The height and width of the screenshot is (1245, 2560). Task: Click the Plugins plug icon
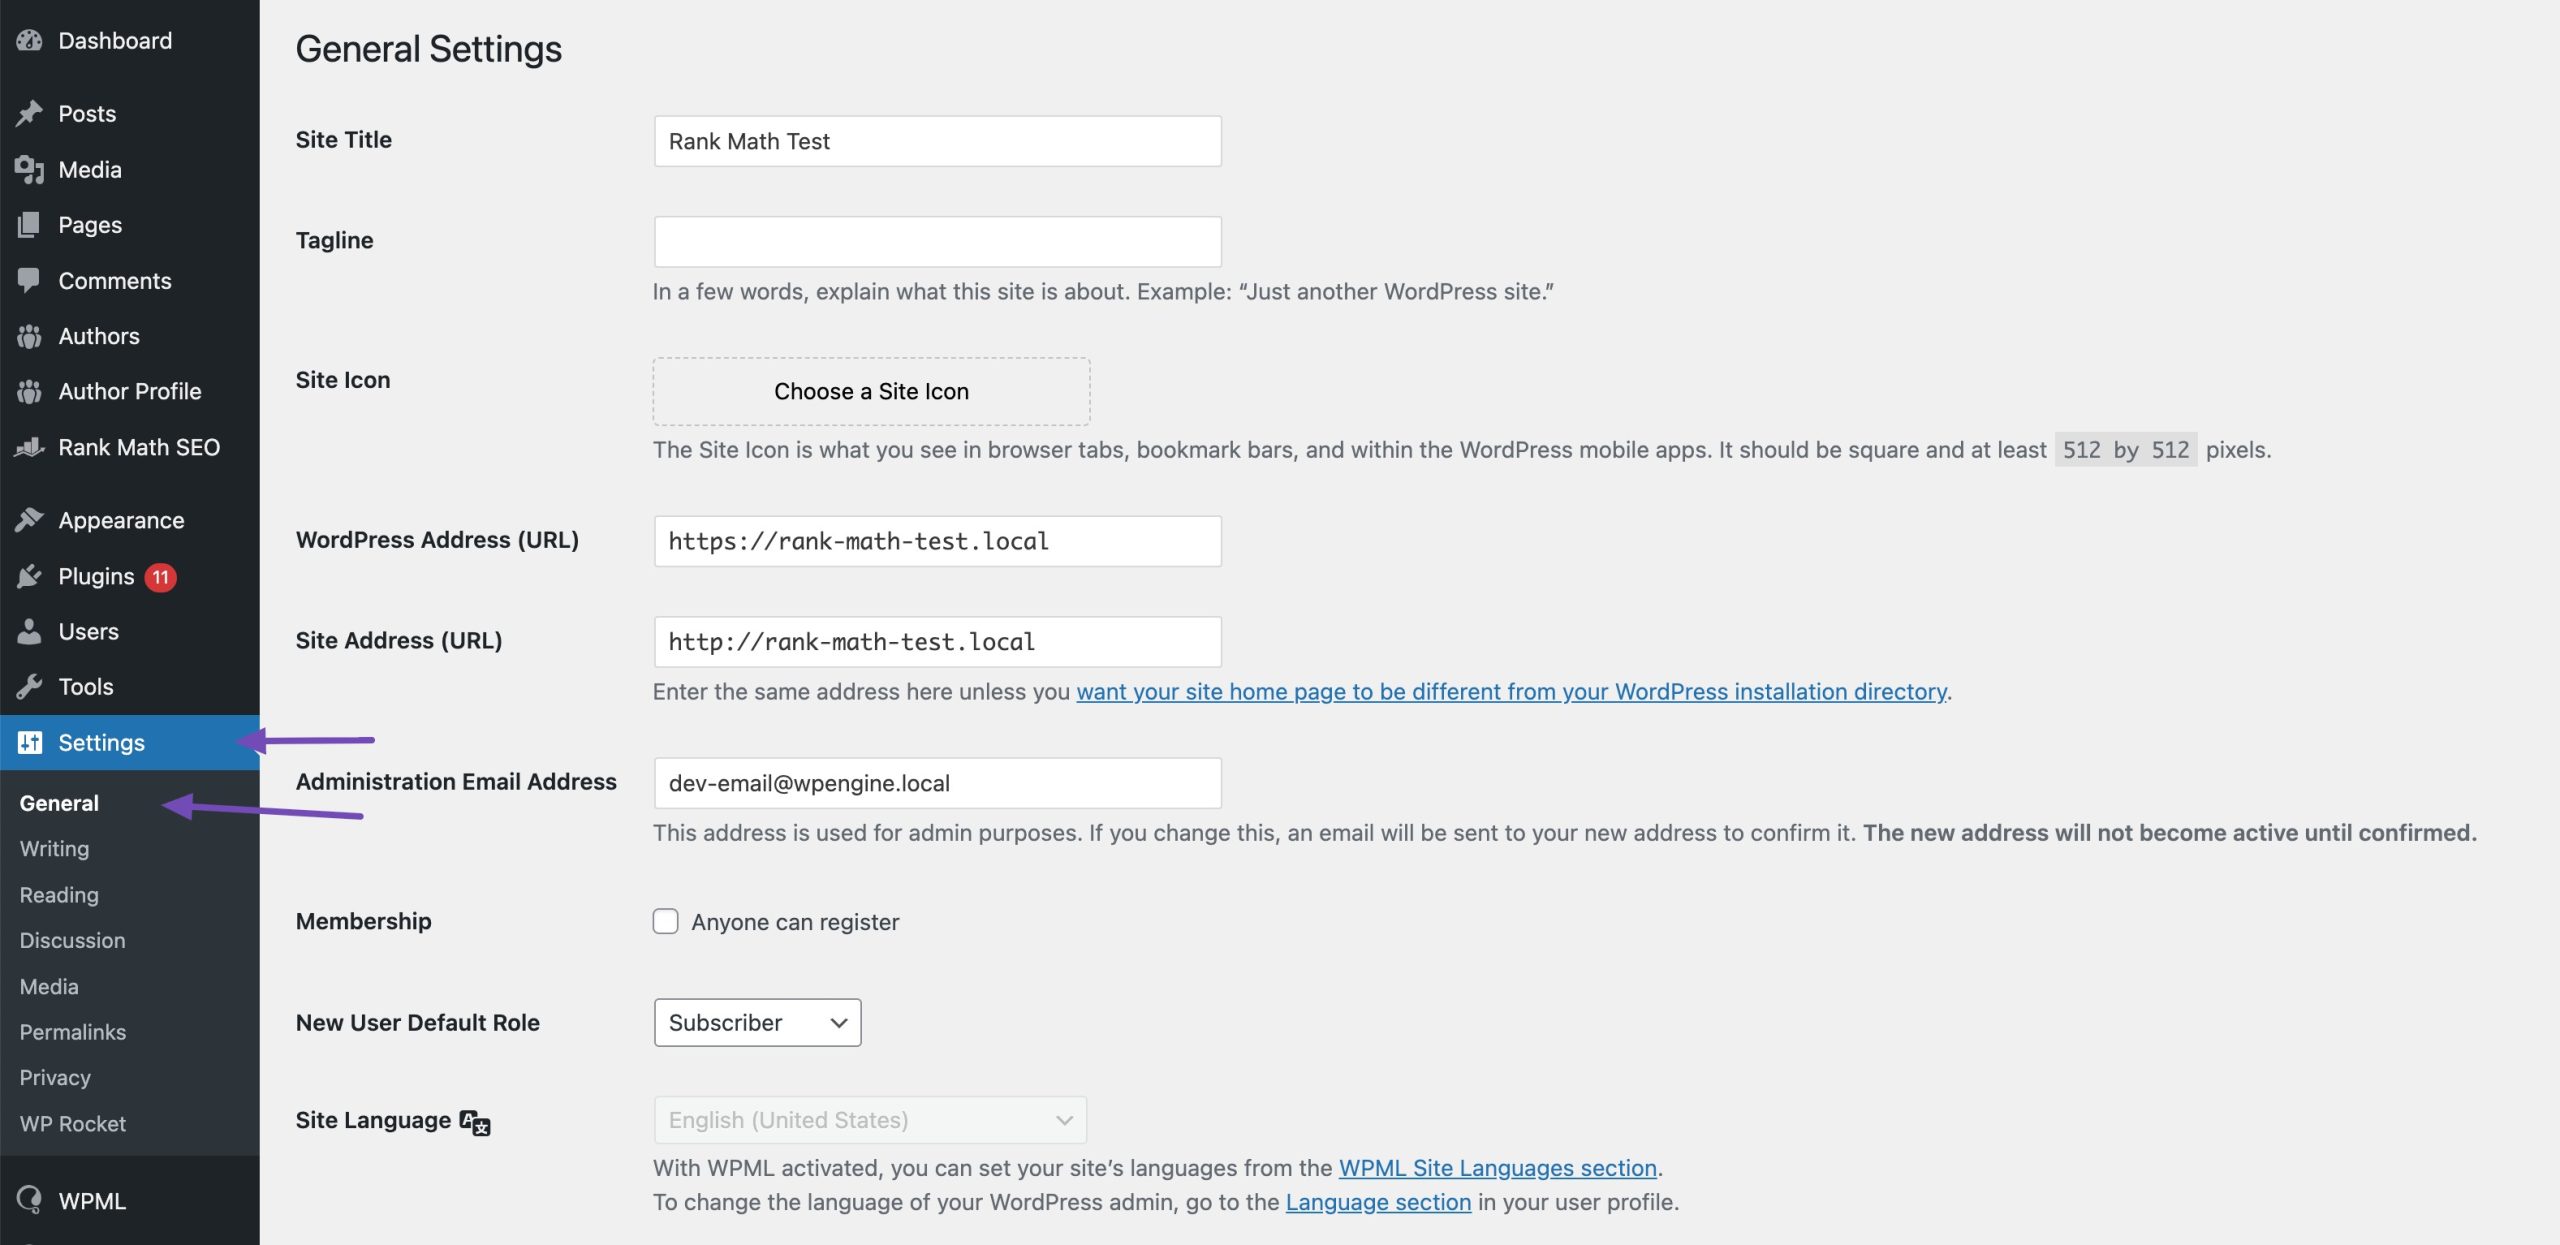click(29, 576)
